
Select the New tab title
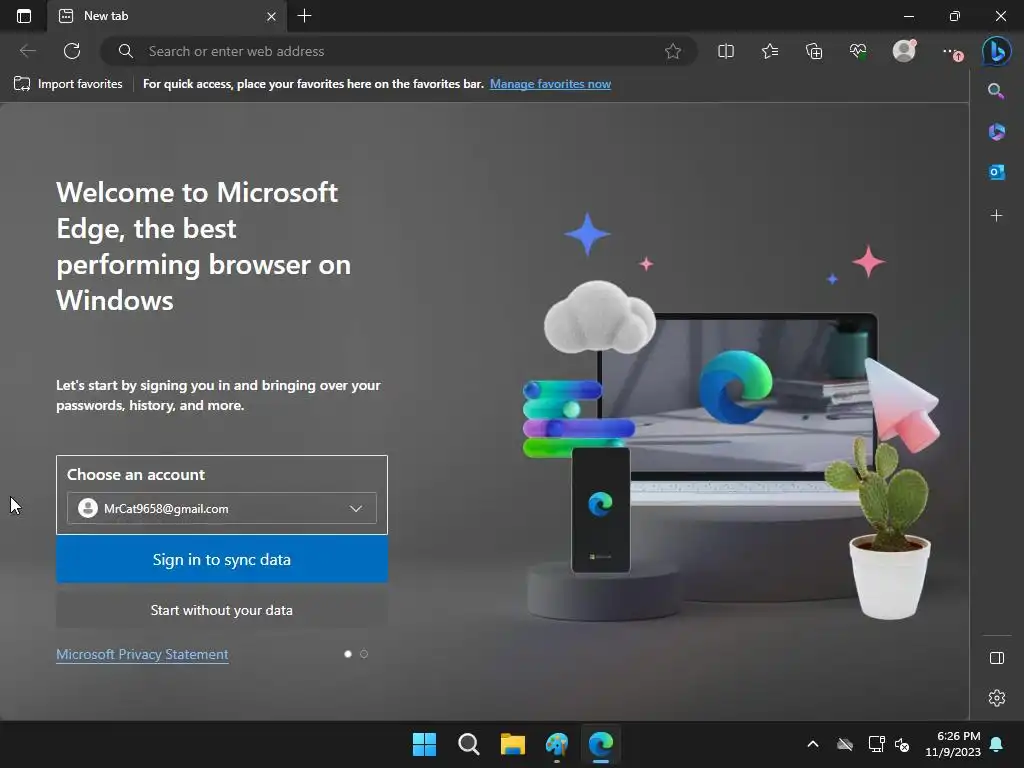coord(106,16)
